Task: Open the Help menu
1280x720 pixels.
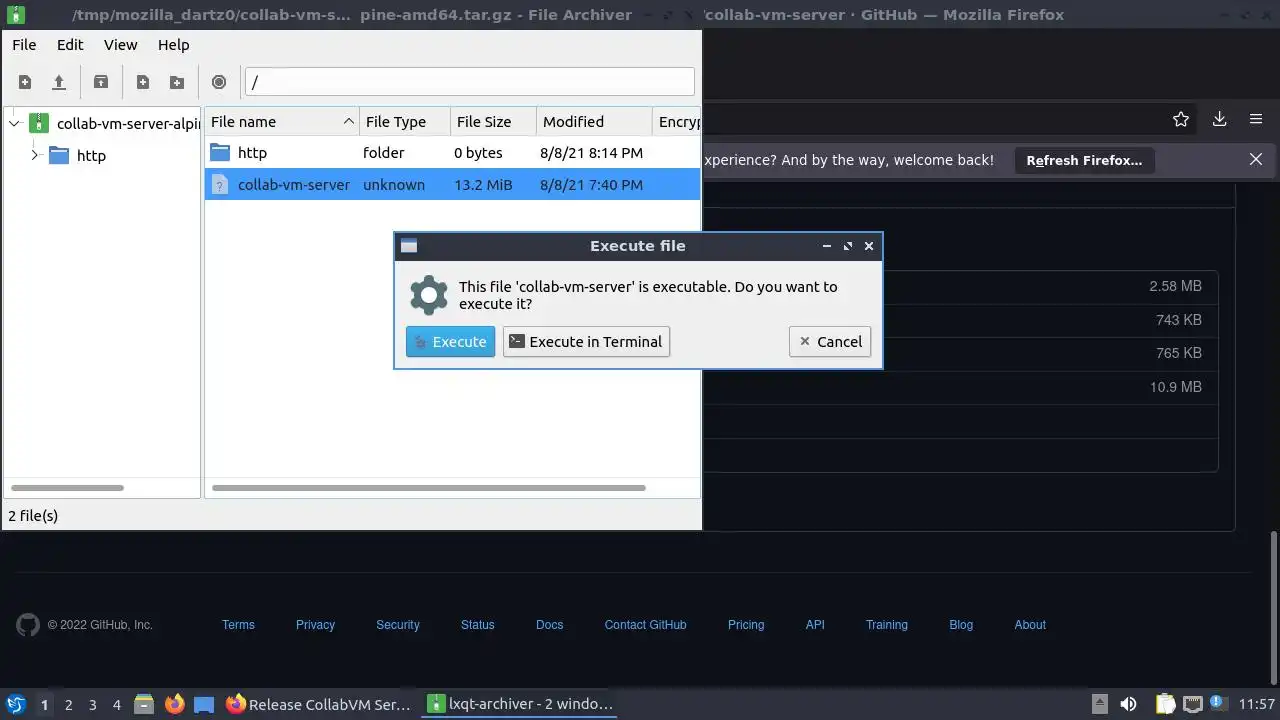Action: pos(173,45)
